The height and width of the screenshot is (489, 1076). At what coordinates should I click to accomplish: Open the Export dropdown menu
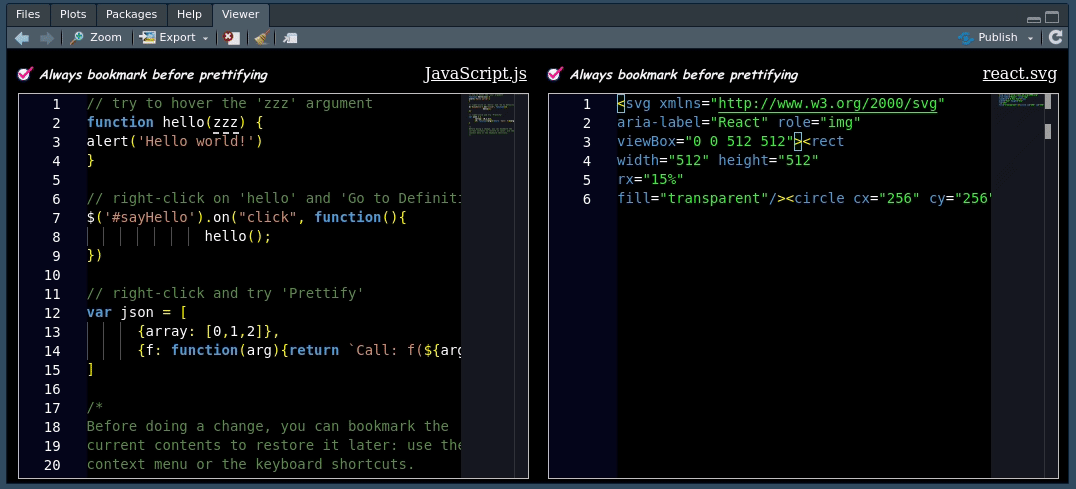[174, 38]
